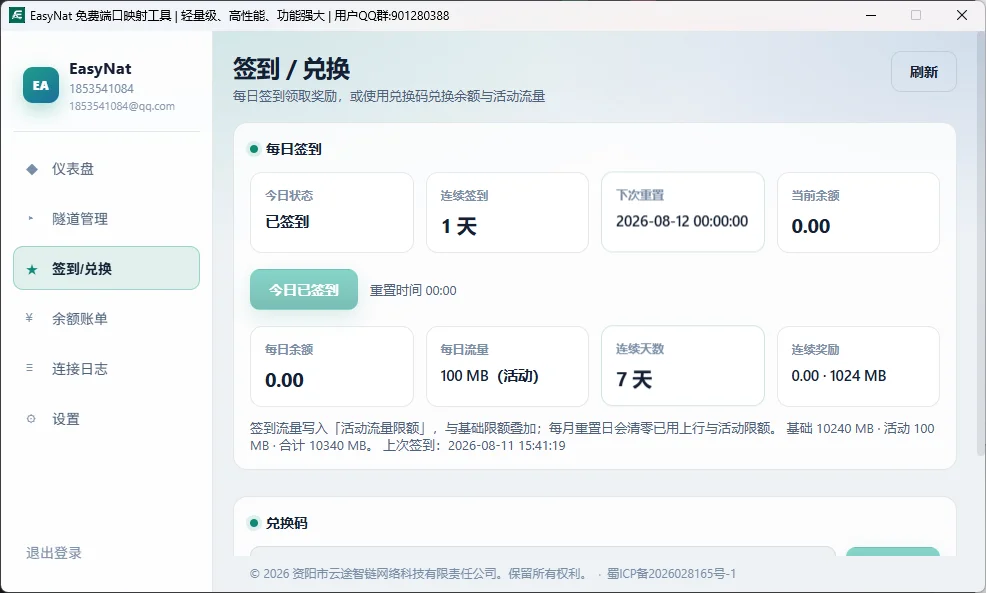Click the yen icon beside 余额账单
This screenshot has height=593, width=986.
pos(29,318)
